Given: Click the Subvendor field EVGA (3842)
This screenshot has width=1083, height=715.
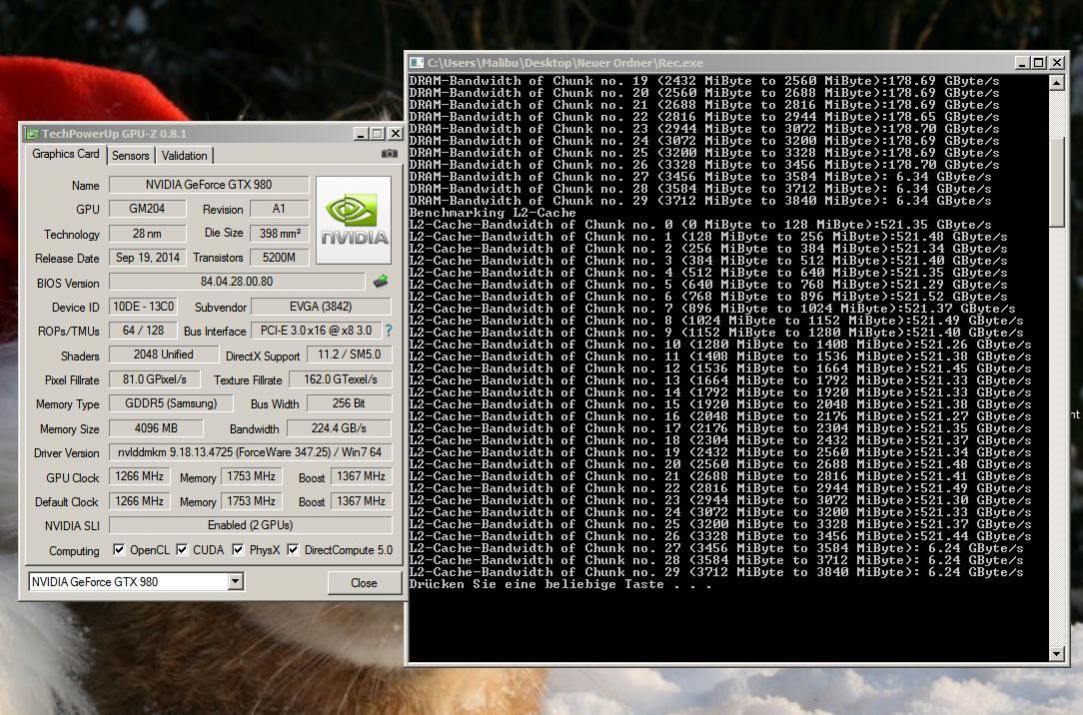Looking at the screenshot, I should (x=320, y=306).
